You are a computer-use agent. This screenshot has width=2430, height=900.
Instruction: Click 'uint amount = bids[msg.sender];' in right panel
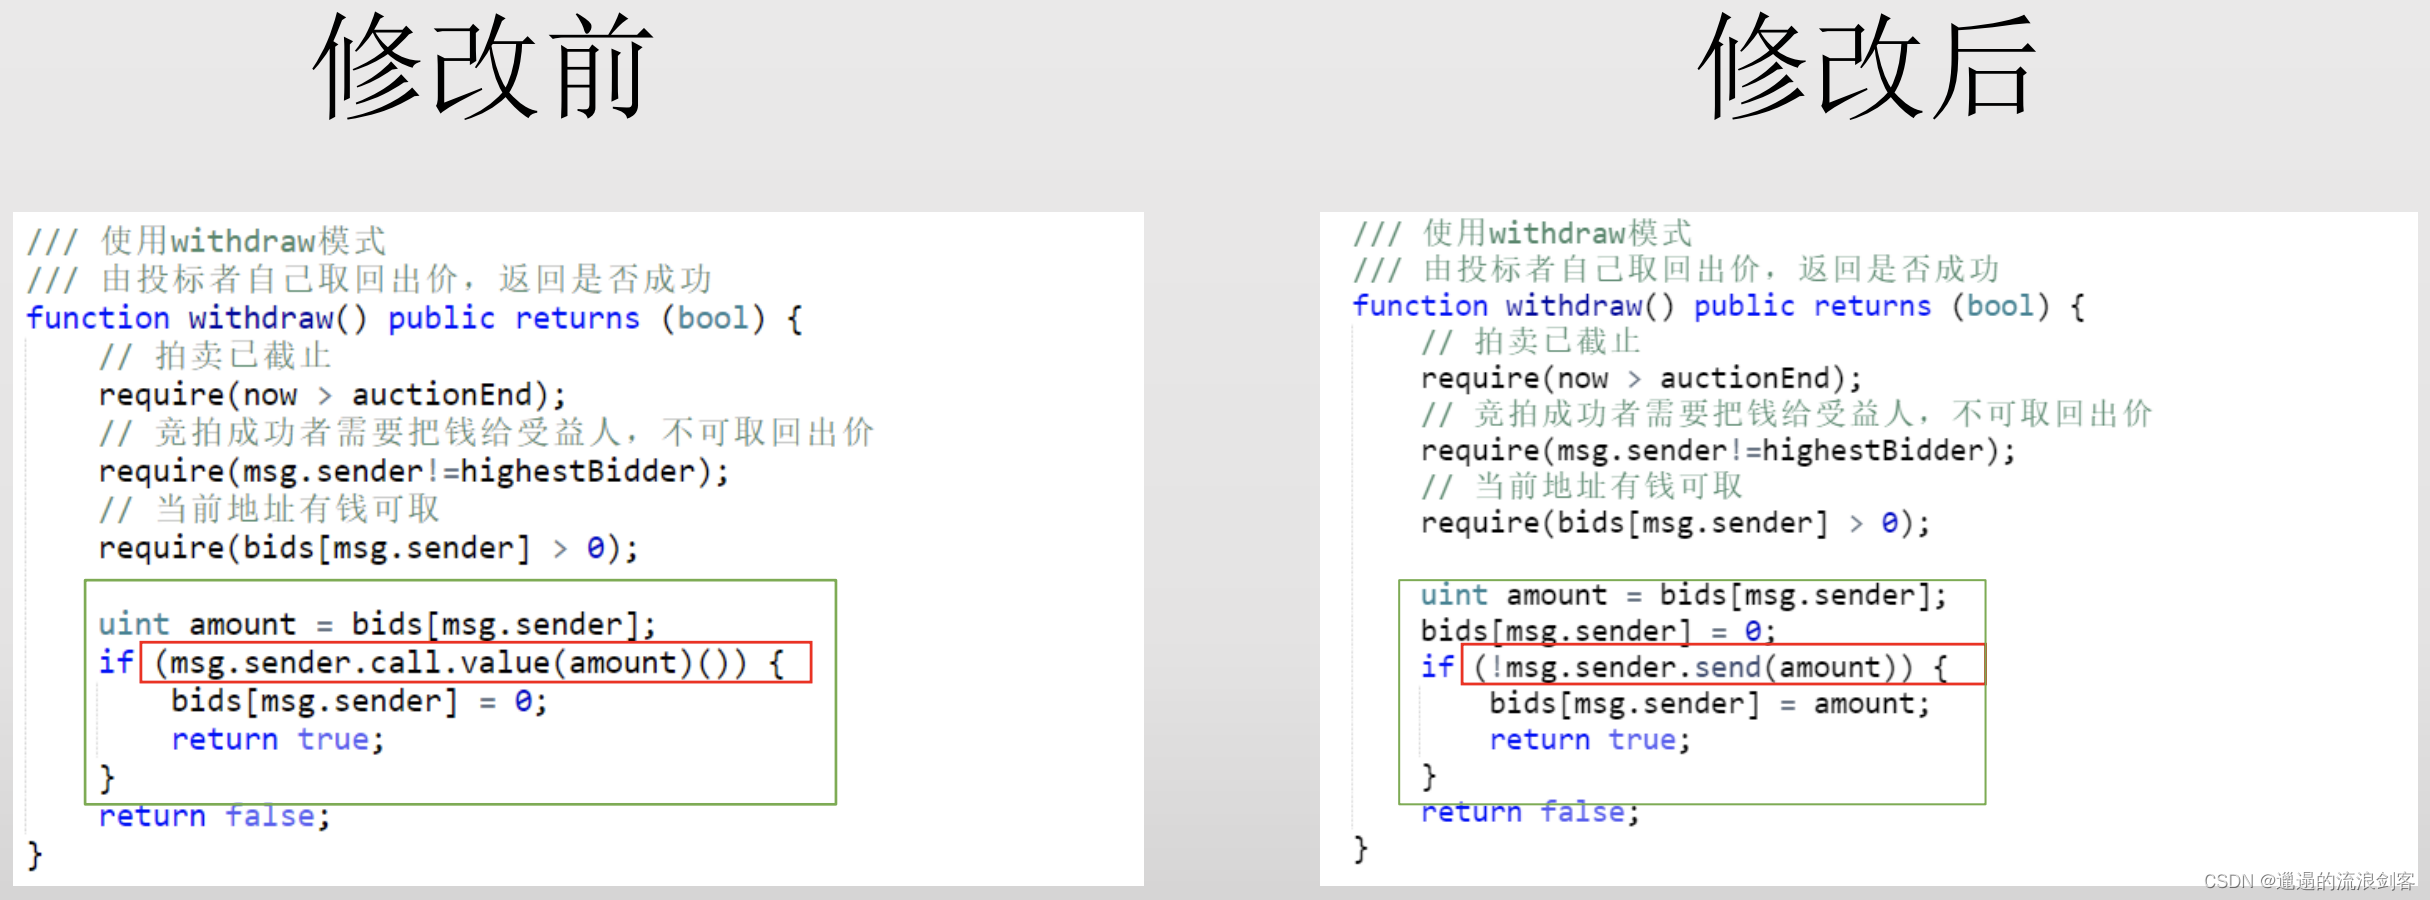(1683, 596)
